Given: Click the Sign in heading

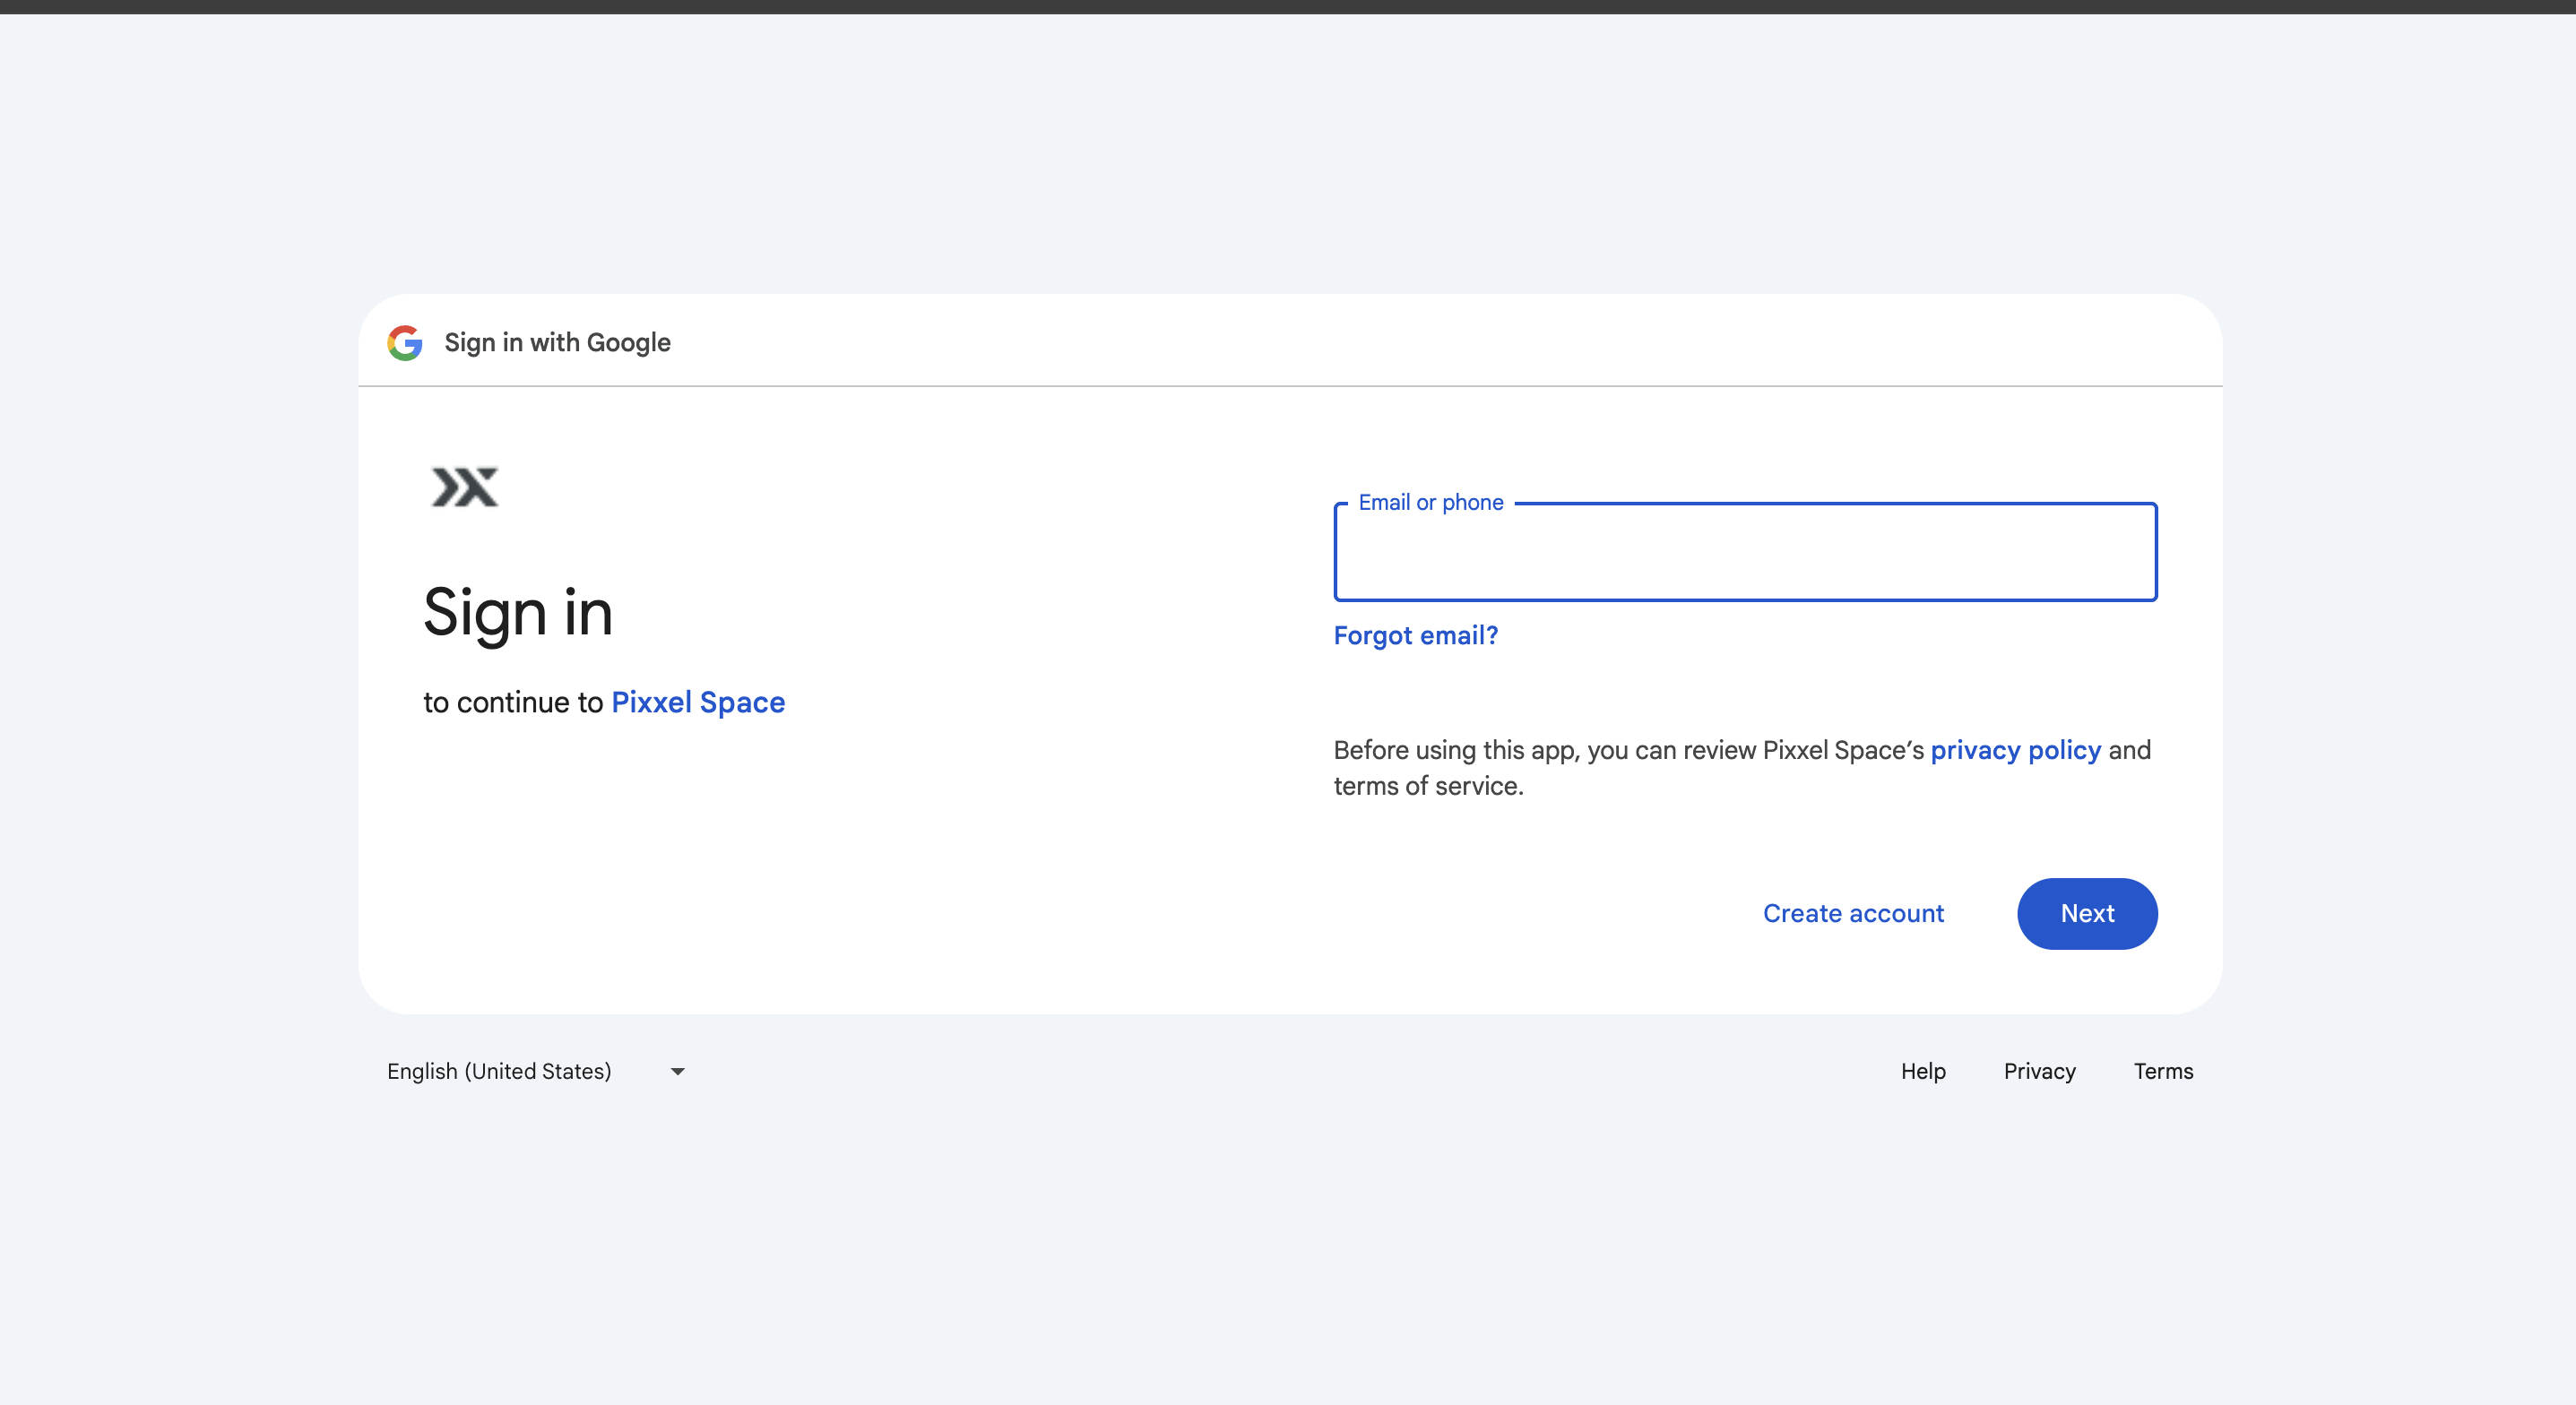Looking at the screenshot, I should (518, 613).
